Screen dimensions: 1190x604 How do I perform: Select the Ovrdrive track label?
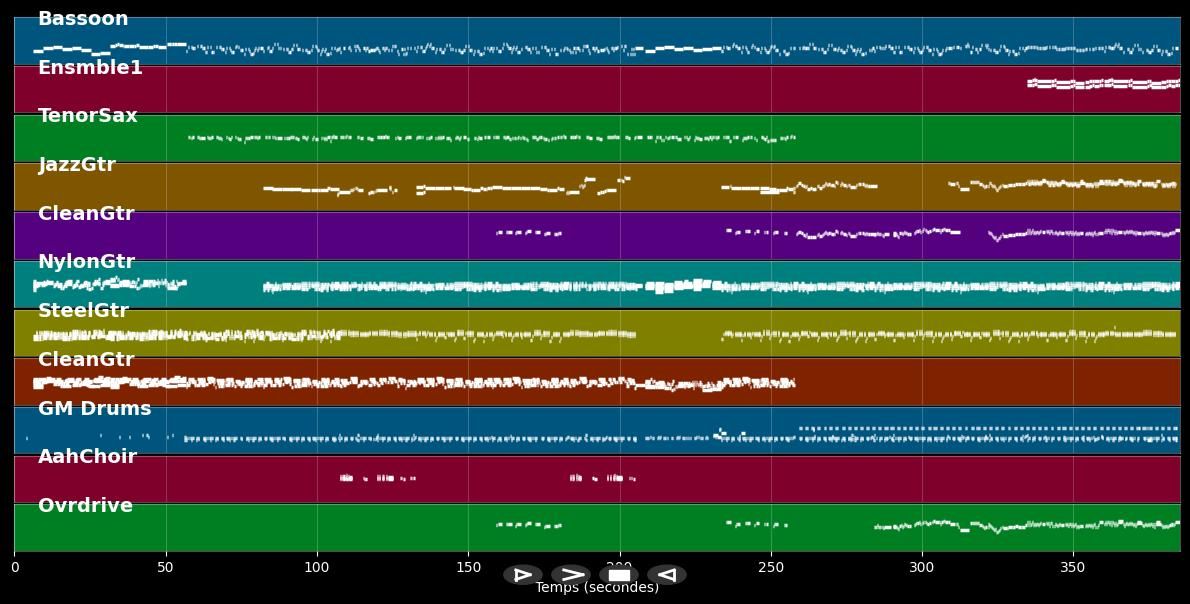[x=85, y=506]
